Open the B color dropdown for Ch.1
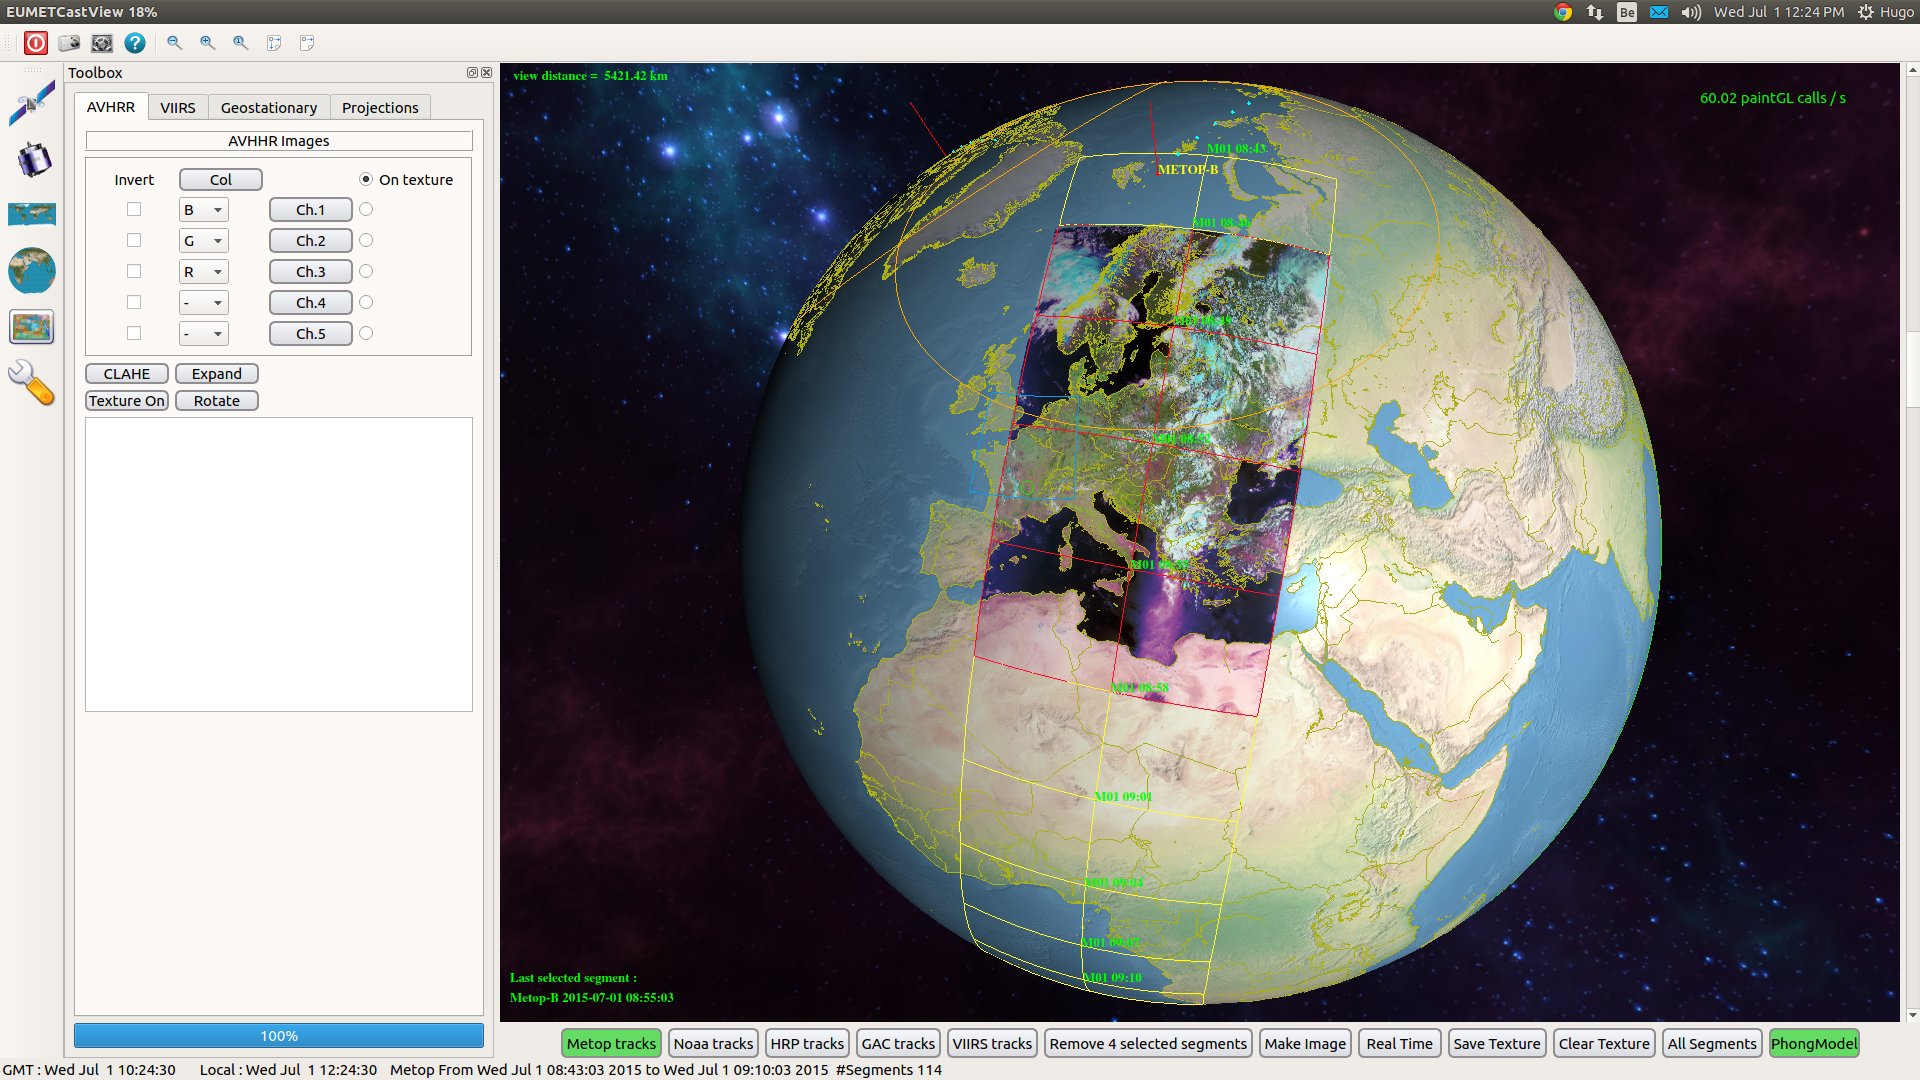 point(204,210)
